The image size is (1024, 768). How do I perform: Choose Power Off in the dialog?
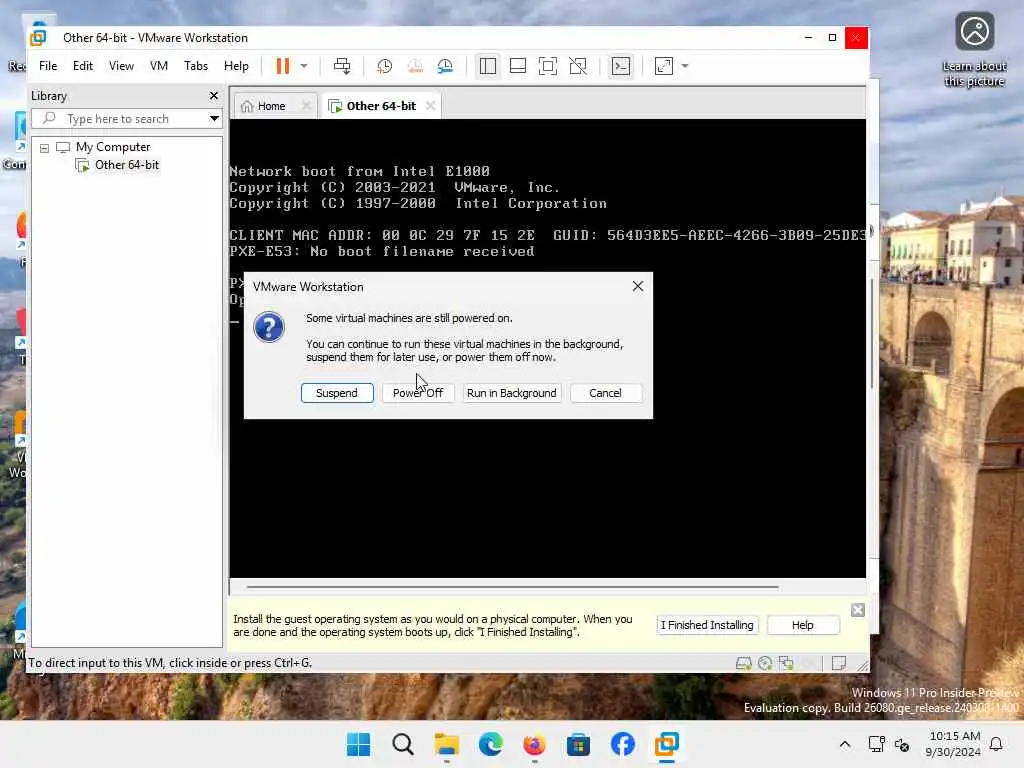click(x=418, y=392)
